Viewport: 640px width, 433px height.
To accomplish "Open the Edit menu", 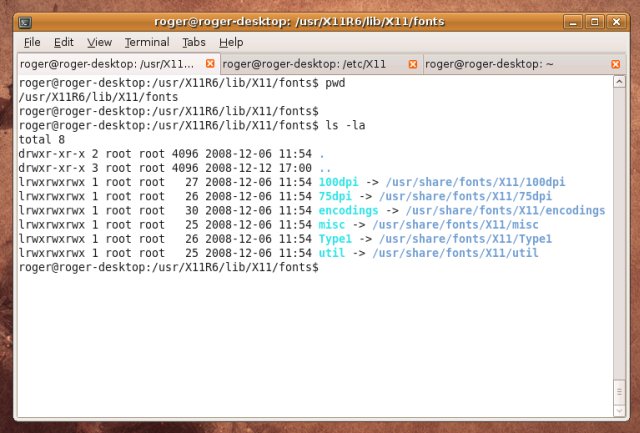I will point(64,42).
